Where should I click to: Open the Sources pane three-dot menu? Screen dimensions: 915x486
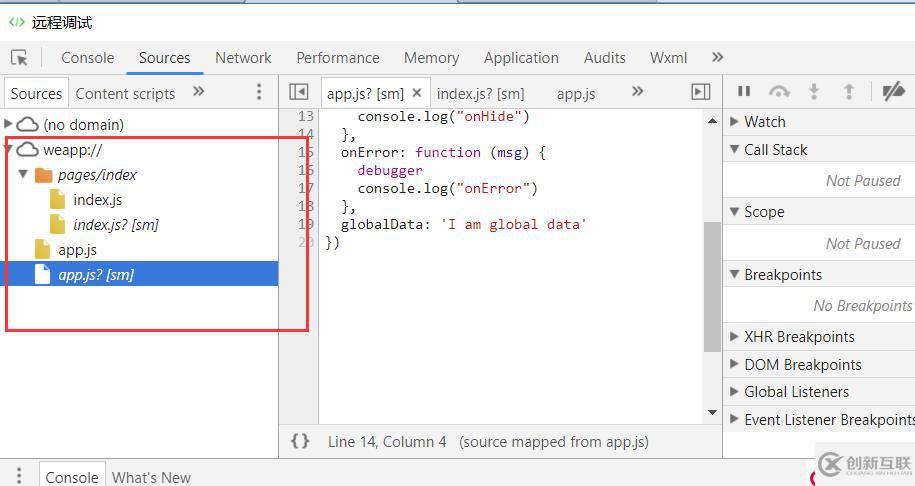(x=259, y=92)
